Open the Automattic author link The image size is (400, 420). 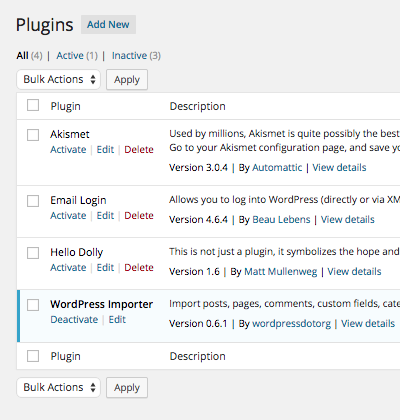point(277,167)
